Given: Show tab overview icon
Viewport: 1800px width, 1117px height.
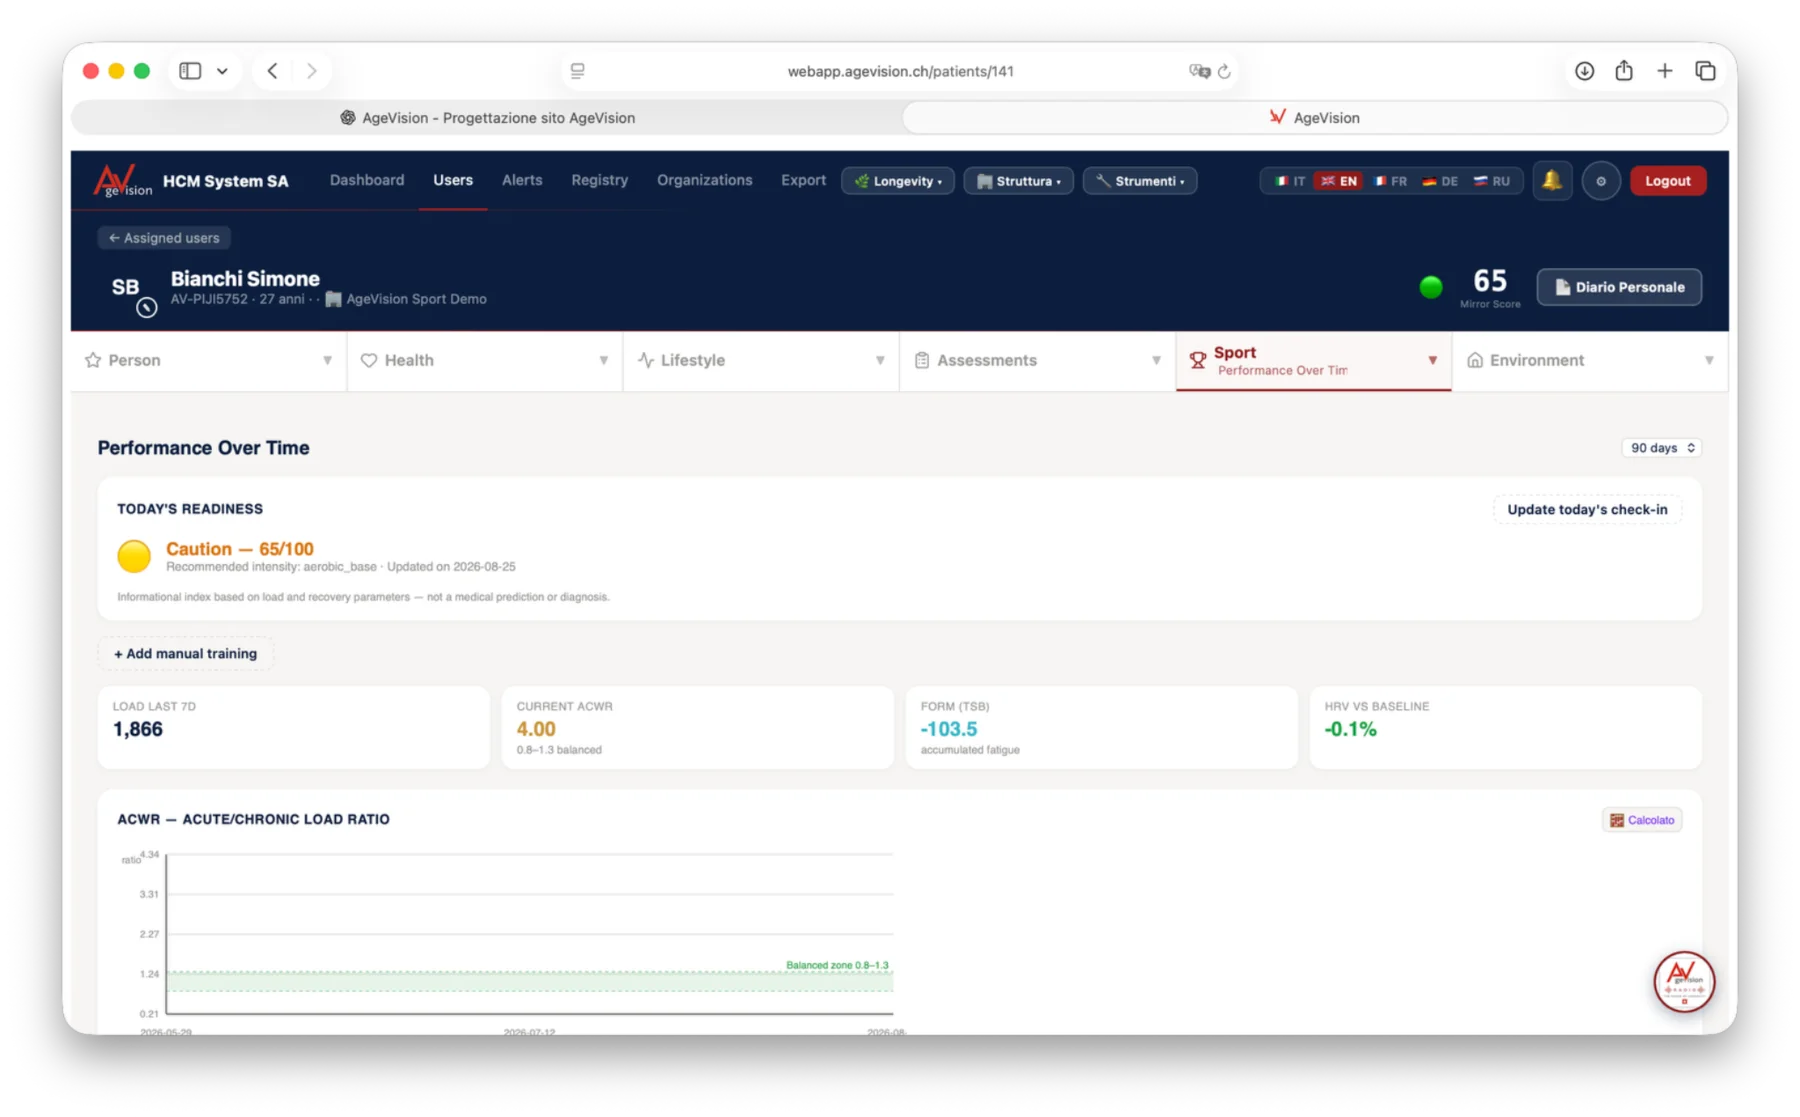Looking at the screenshot, I should click(x=1705, y=71).
